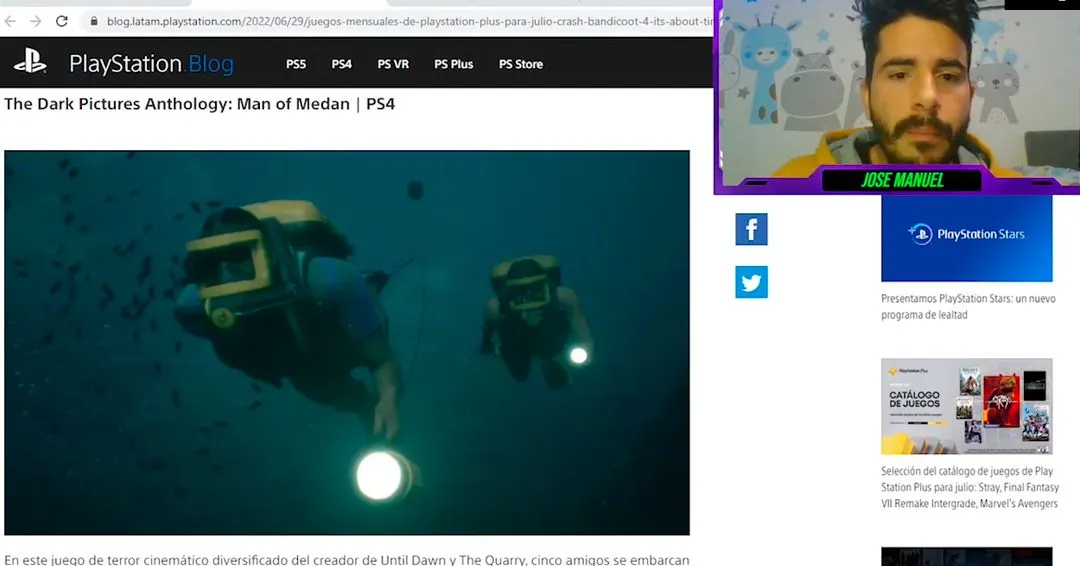Share the article on Facebook
The height and width of the screenshot is (566, 1080).
pyautogui.click(x=751, y=229)
